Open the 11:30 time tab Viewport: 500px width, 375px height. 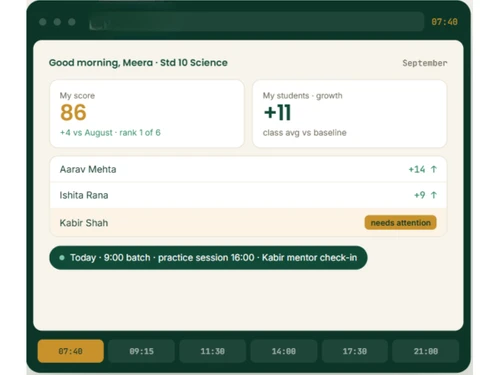pyautogui.click(x=213, y=351)
